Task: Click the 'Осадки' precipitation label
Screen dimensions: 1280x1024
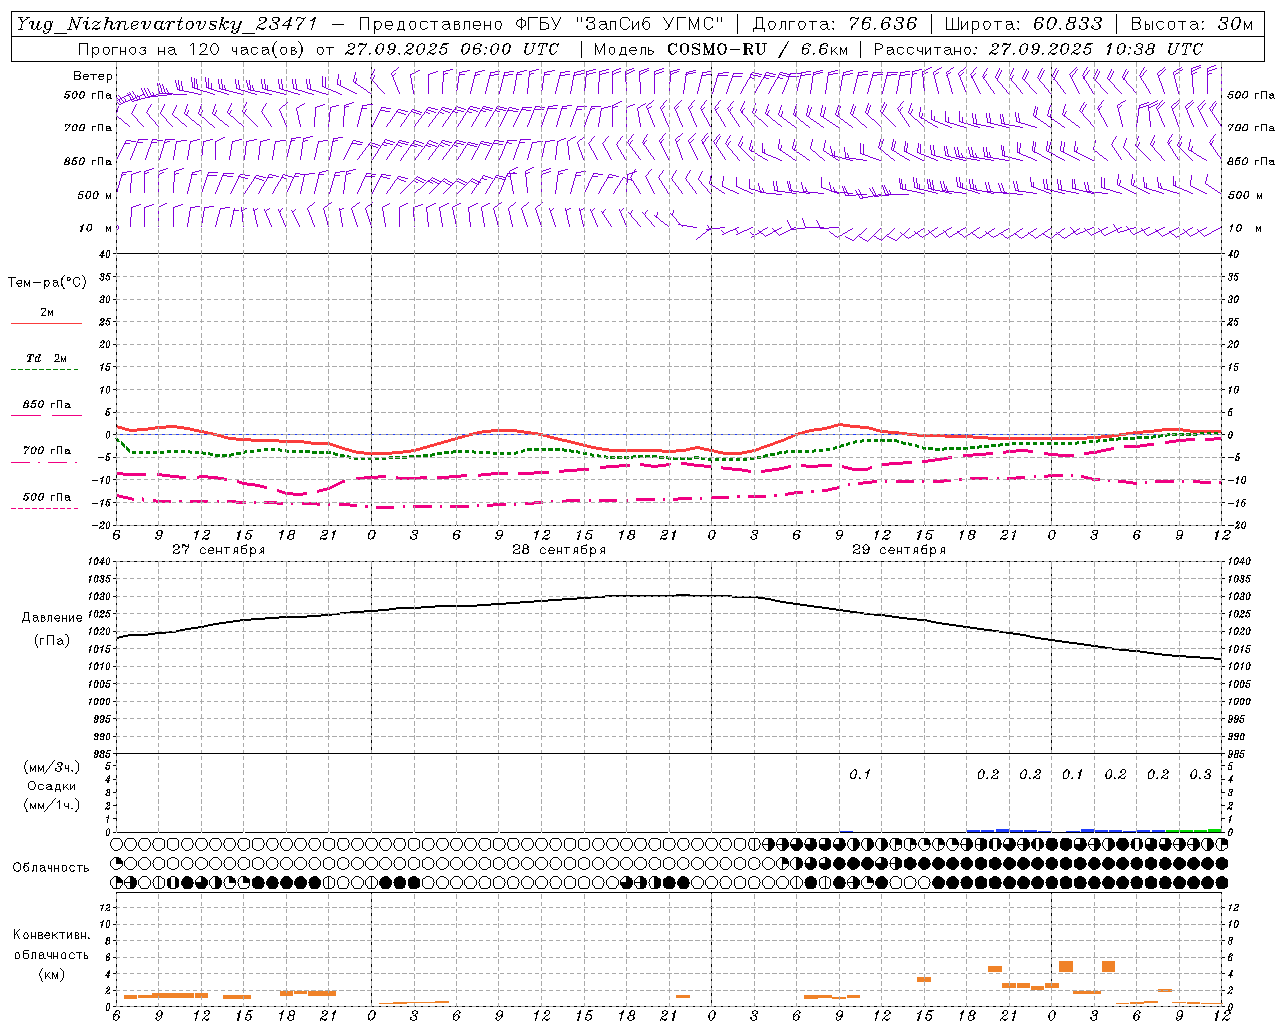Action: [x=52, y=786]
